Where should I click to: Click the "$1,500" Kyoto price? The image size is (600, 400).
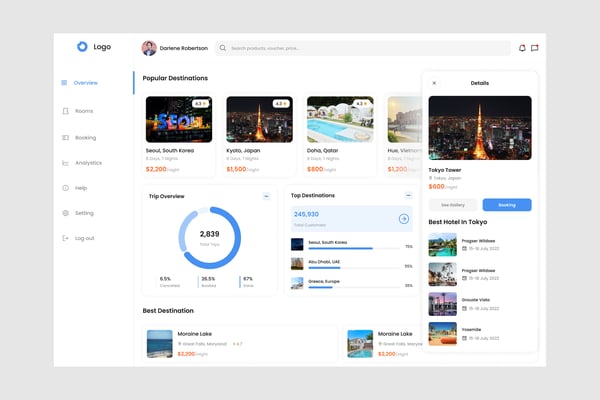[236, 169]
